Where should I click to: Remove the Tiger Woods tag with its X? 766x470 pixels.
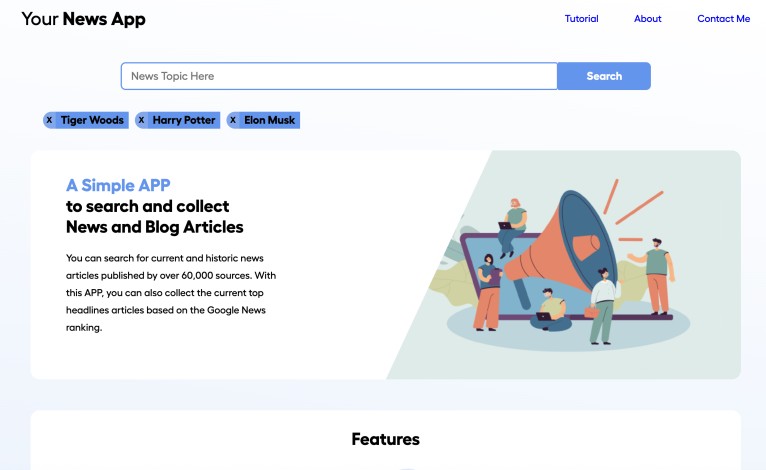pyautogui.click(x=49, y=120)
